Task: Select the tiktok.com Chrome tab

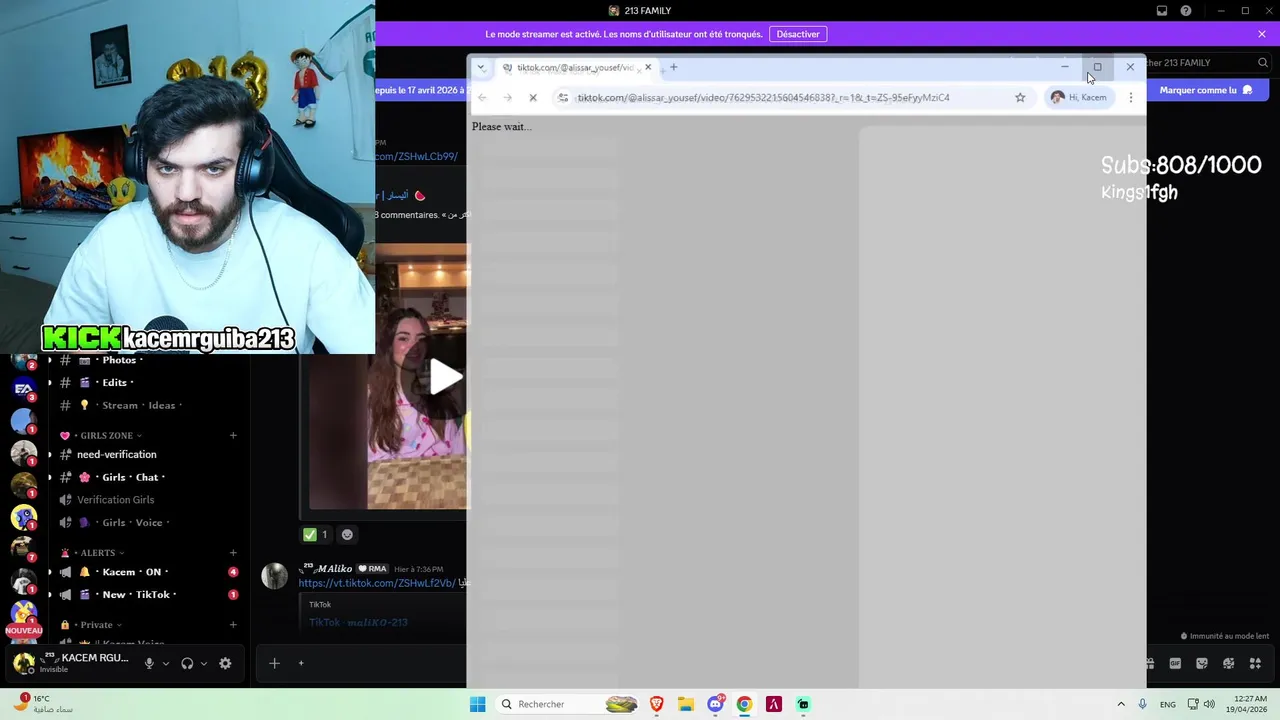Action: pyautogui.click(x=575, y=67)
